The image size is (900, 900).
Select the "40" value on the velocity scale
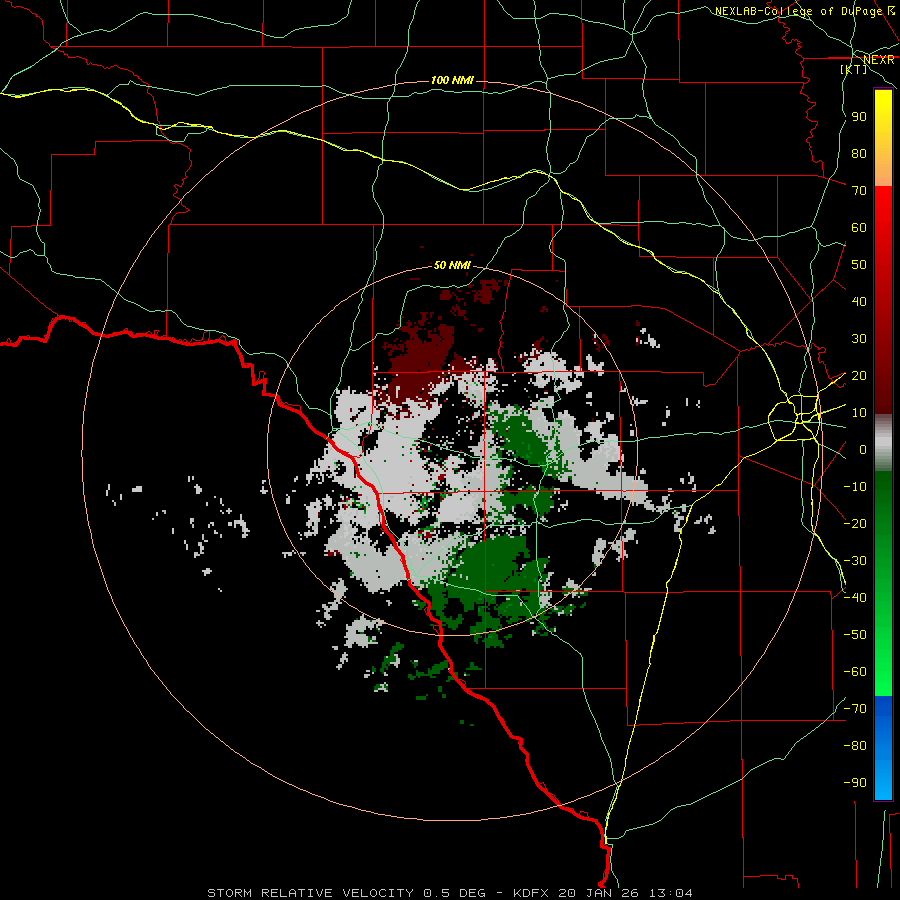tap(859, 302)
